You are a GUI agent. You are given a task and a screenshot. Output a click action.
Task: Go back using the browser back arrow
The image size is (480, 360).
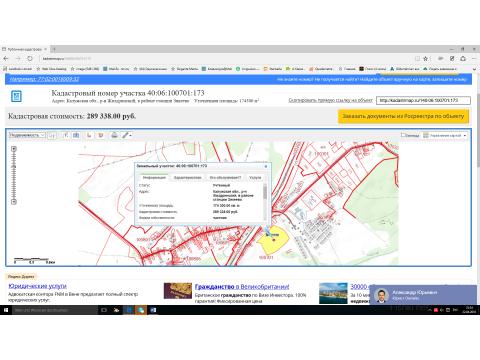tap(6, 58)
